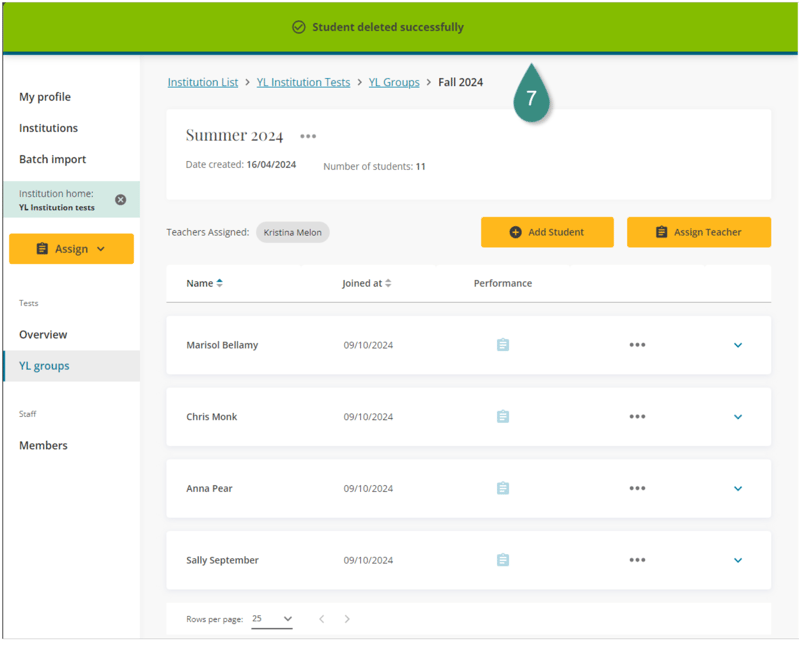Open Batch import from sidebar
The width and height of the screenshot is (799, 645).
click(53, 159)
